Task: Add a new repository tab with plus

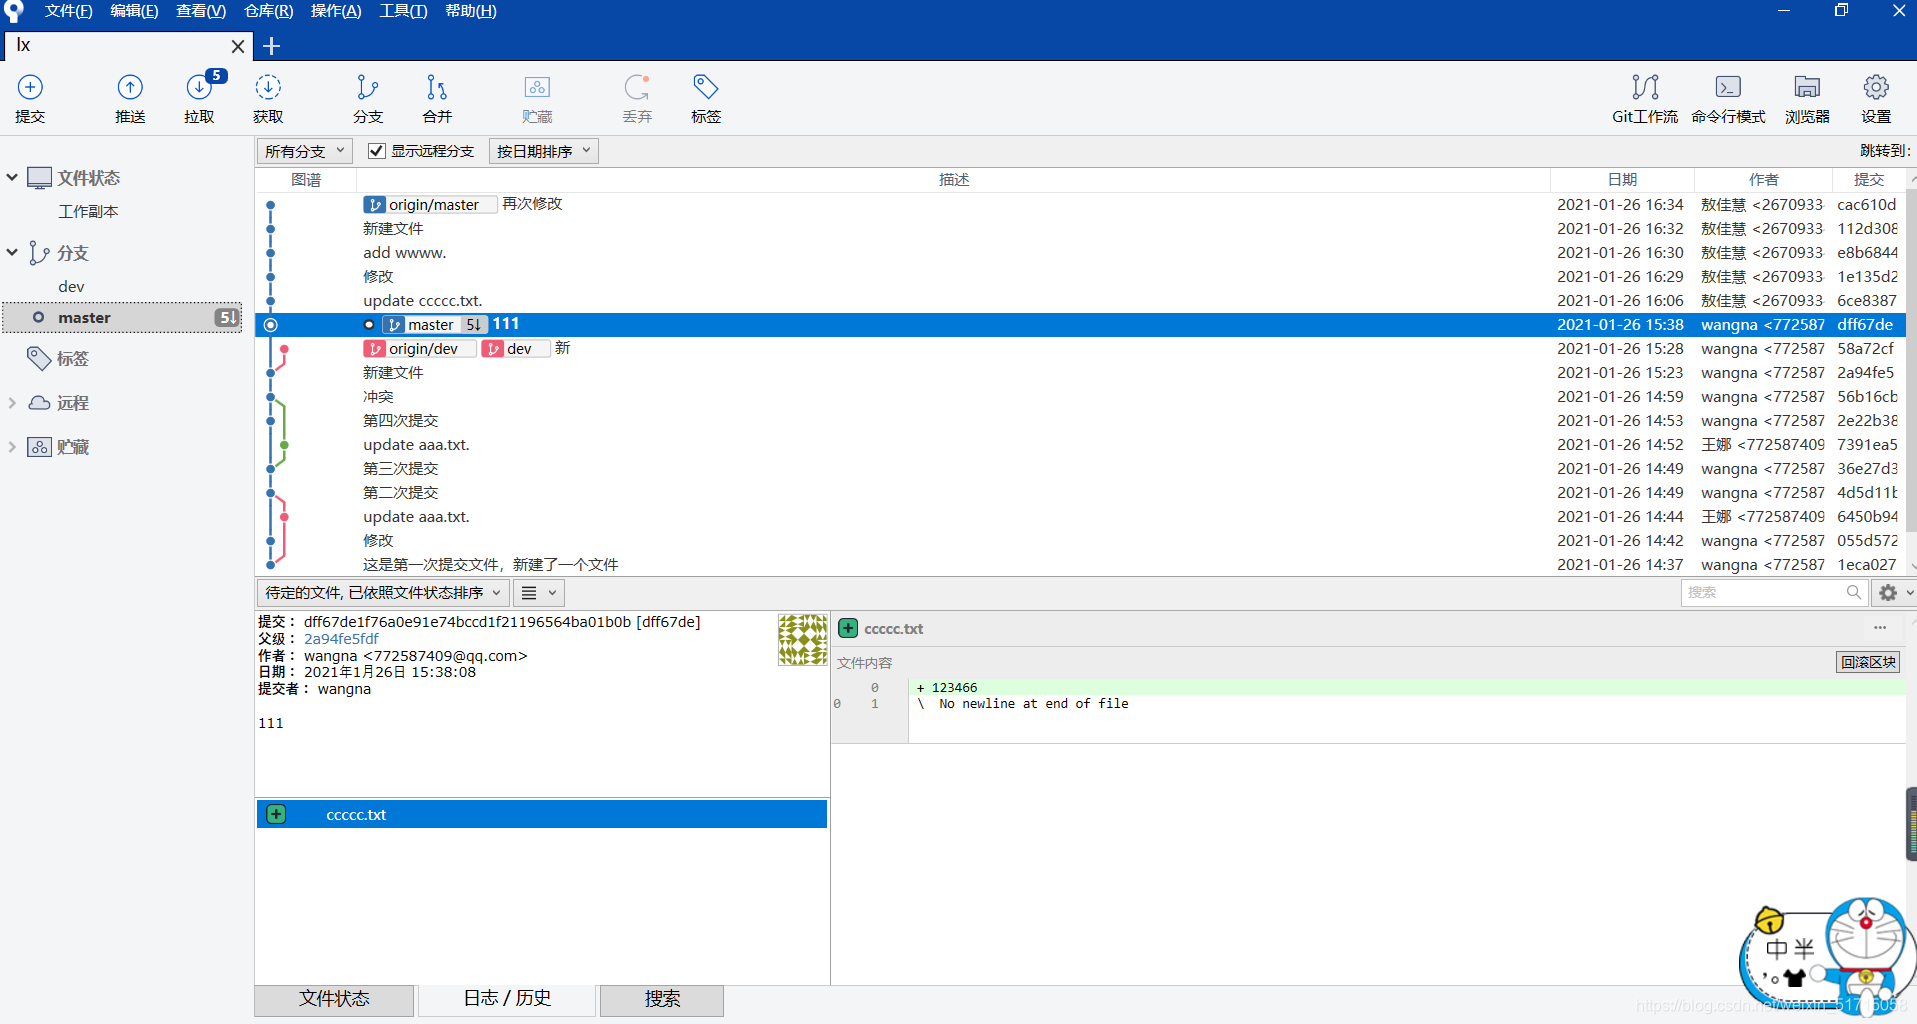Action: (x=271, y=46)
